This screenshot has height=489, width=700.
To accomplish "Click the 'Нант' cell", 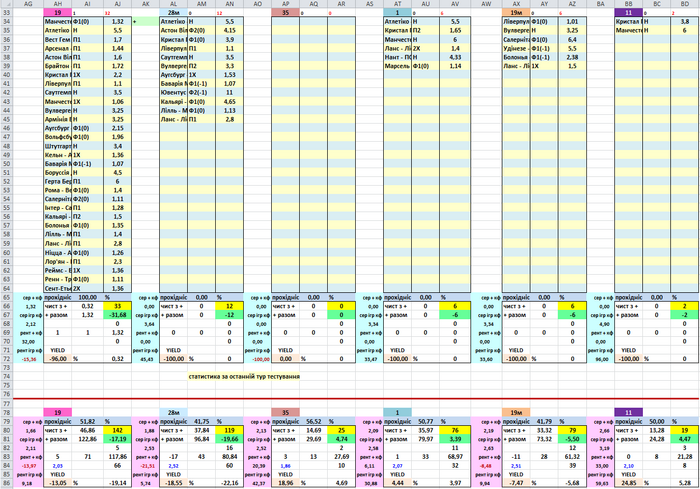I will point(397,57).
